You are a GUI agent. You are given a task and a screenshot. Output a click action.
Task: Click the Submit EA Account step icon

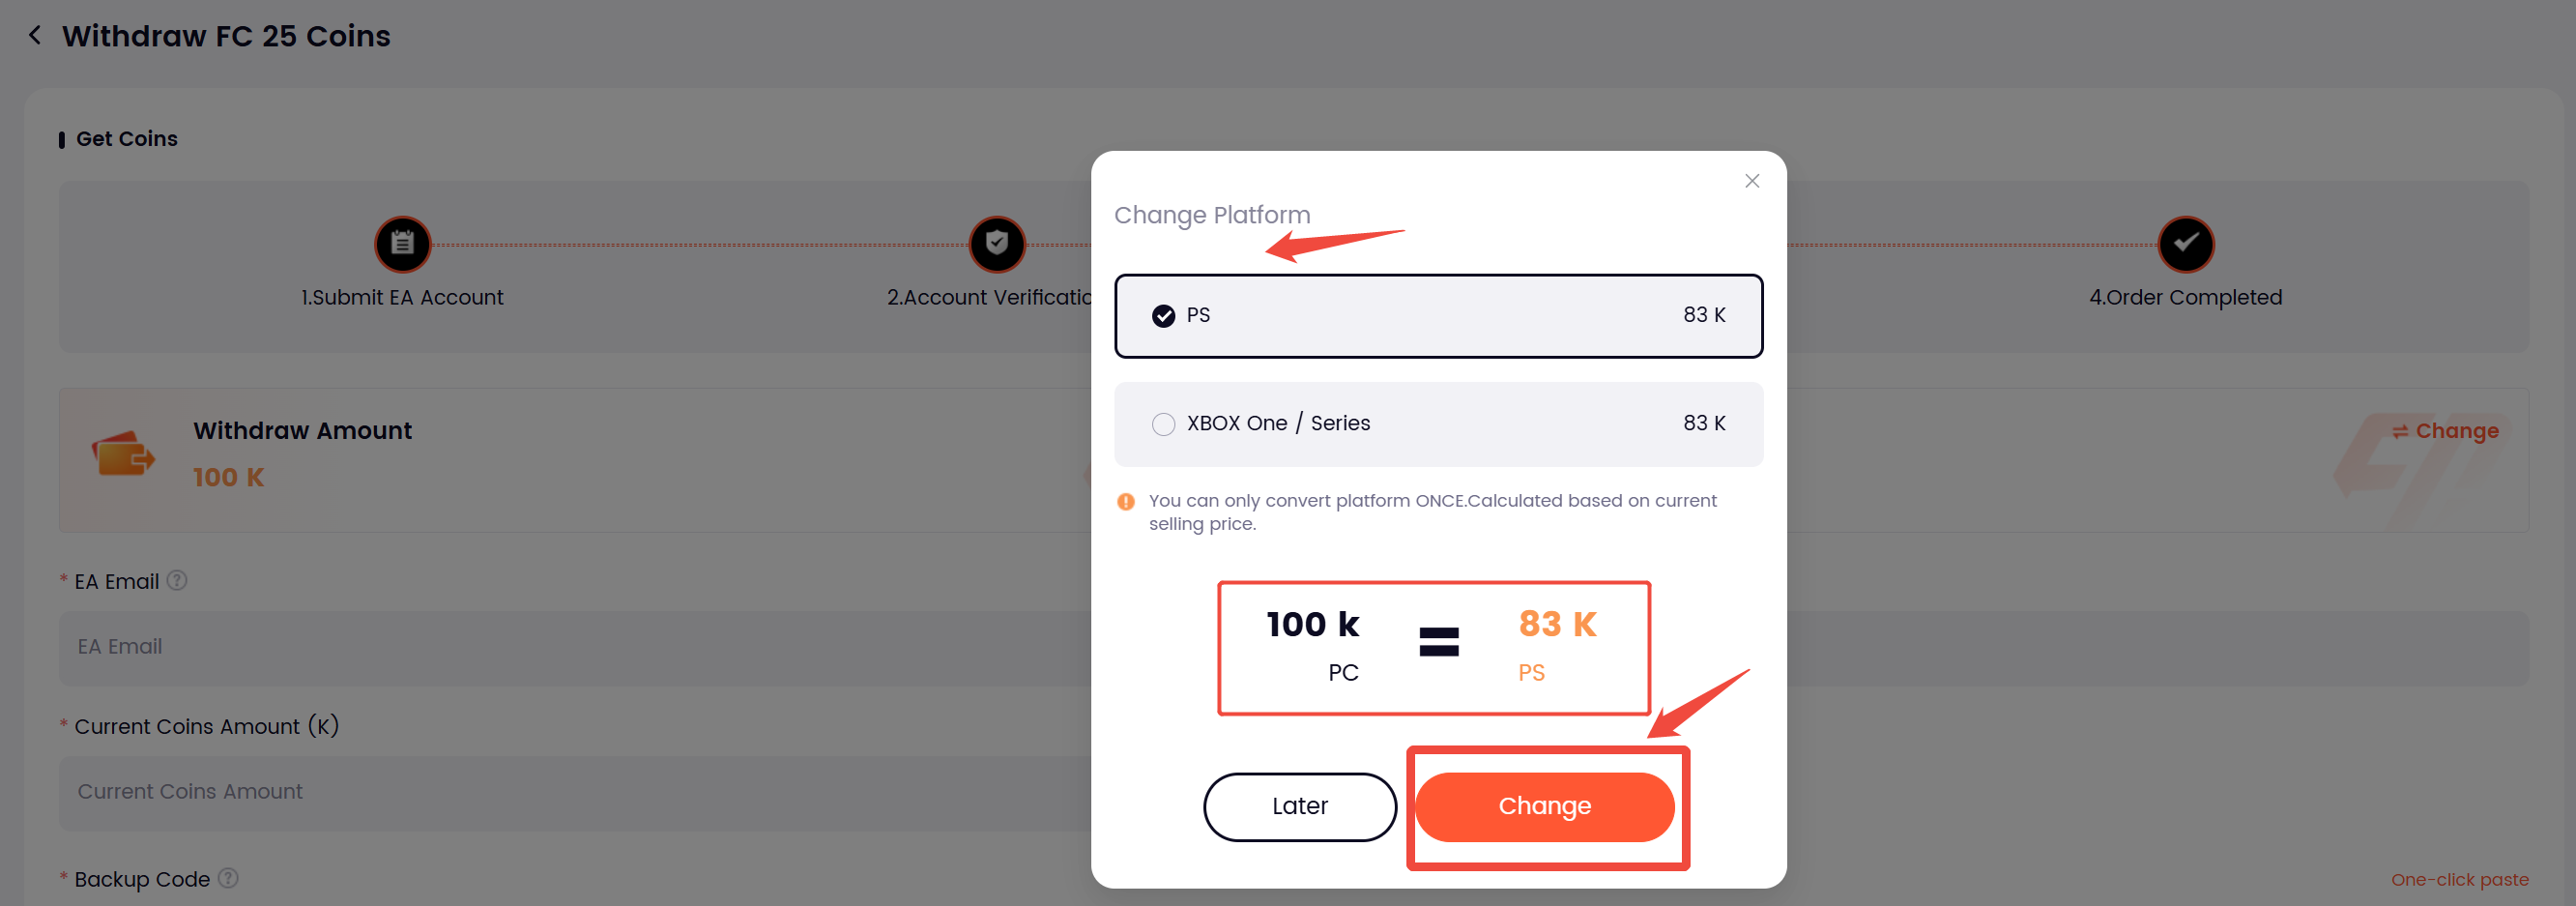click(x=402, y=244)
